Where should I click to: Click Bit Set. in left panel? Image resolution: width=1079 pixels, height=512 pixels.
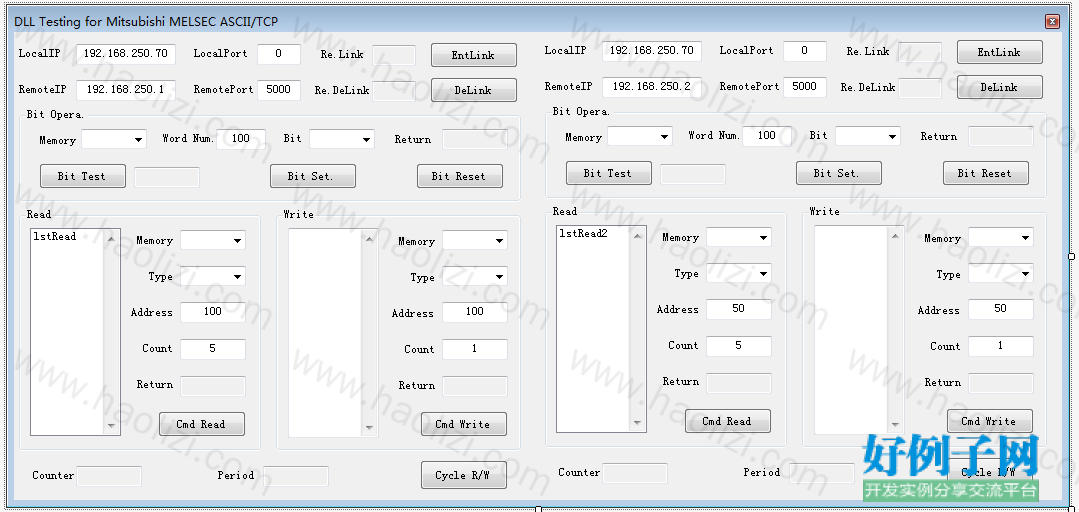pyautogui.click(x=312, y=176)
